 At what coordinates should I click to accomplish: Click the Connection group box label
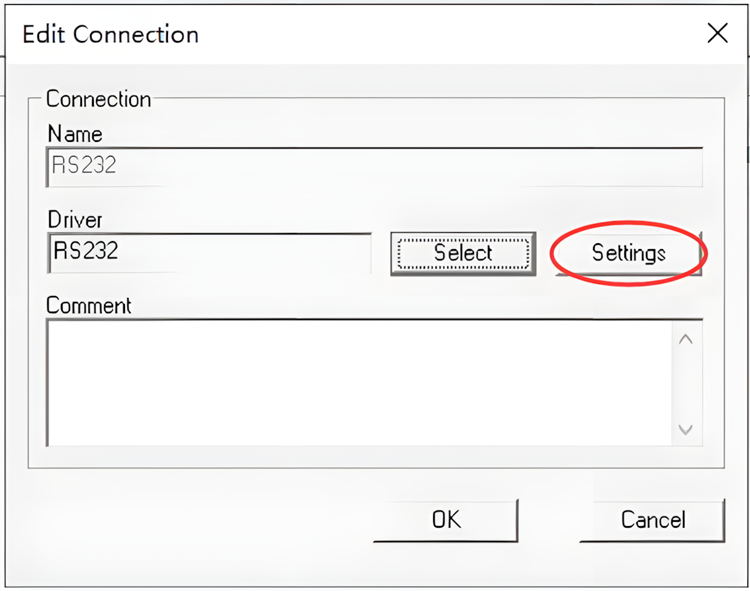(x=98, y=99)
